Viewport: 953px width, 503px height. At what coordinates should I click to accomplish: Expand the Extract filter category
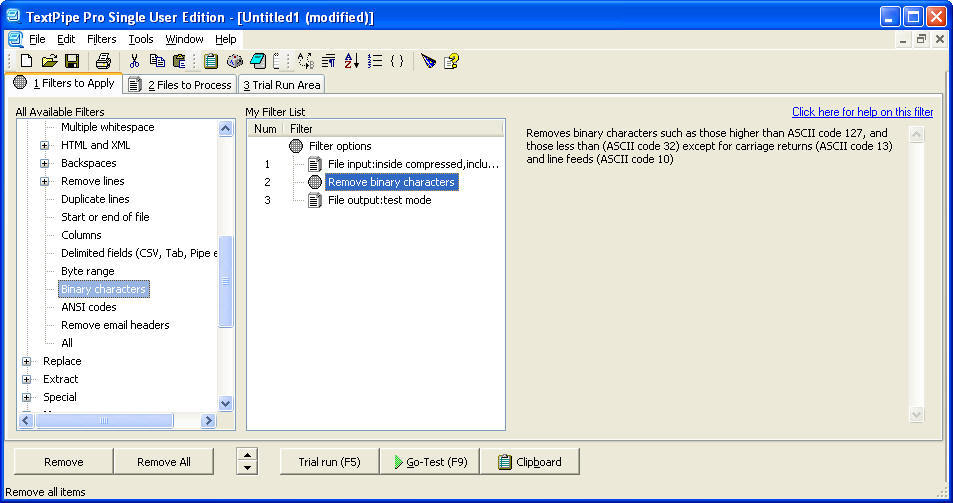(x=26, y=380)
